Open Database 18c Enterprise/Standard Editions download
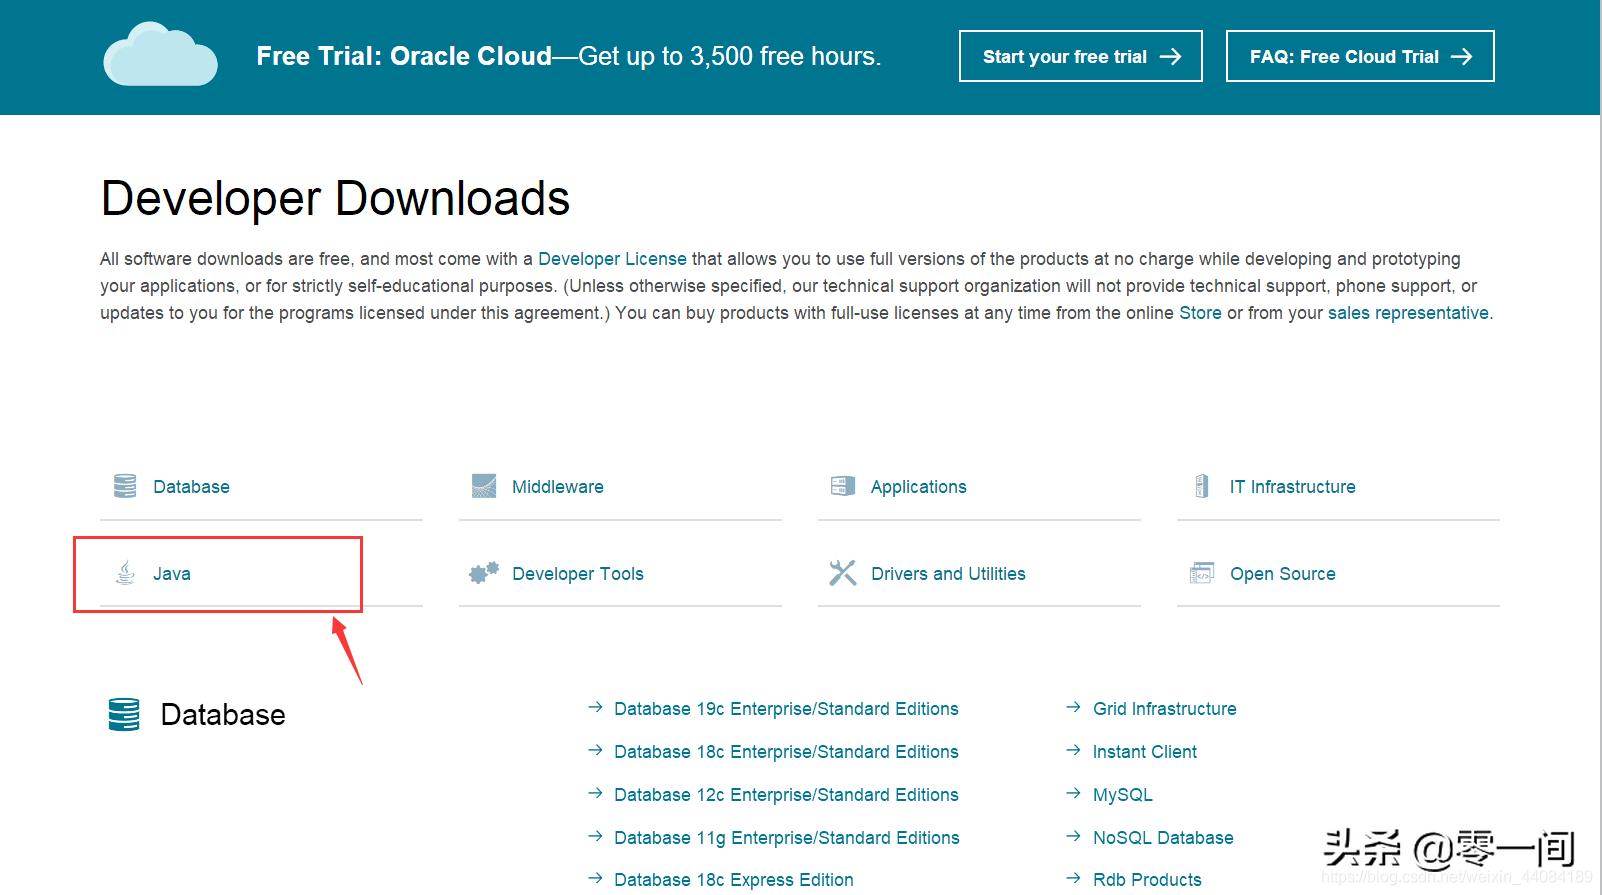The width and height of the screenshot is (1602, 895). 786,752
